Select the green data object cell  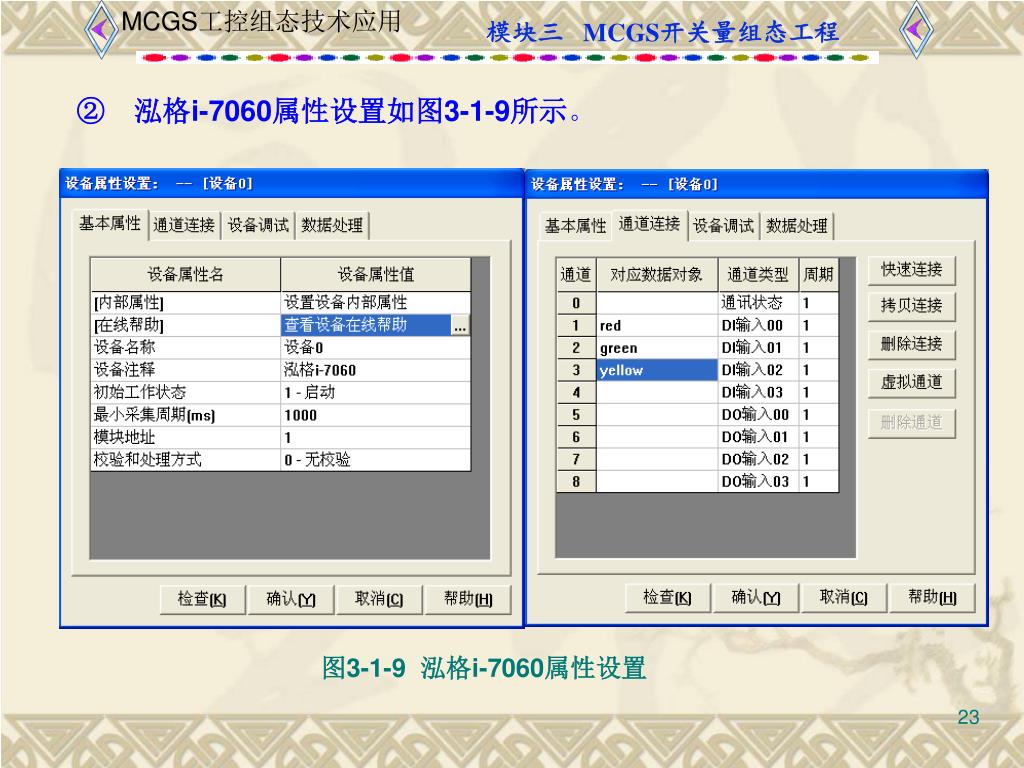tap(657, 348)
